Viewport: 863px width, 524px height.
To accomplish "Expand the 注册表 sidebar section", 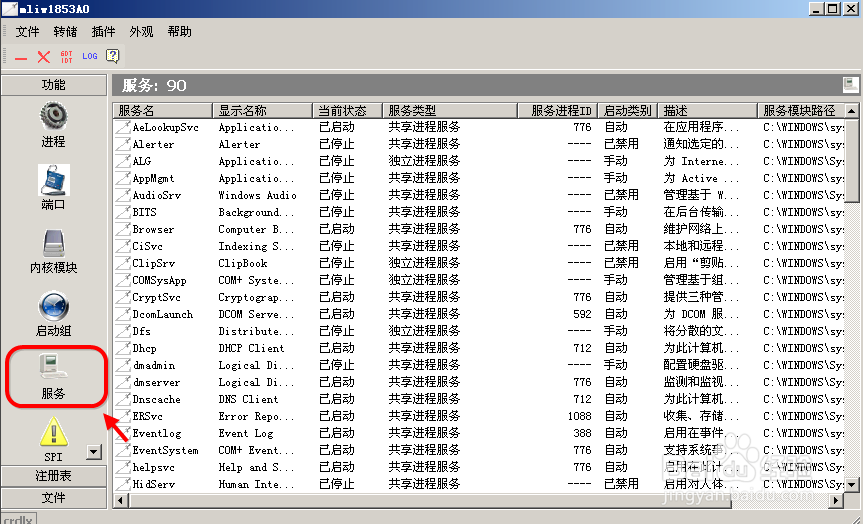I will click(53, 476).
